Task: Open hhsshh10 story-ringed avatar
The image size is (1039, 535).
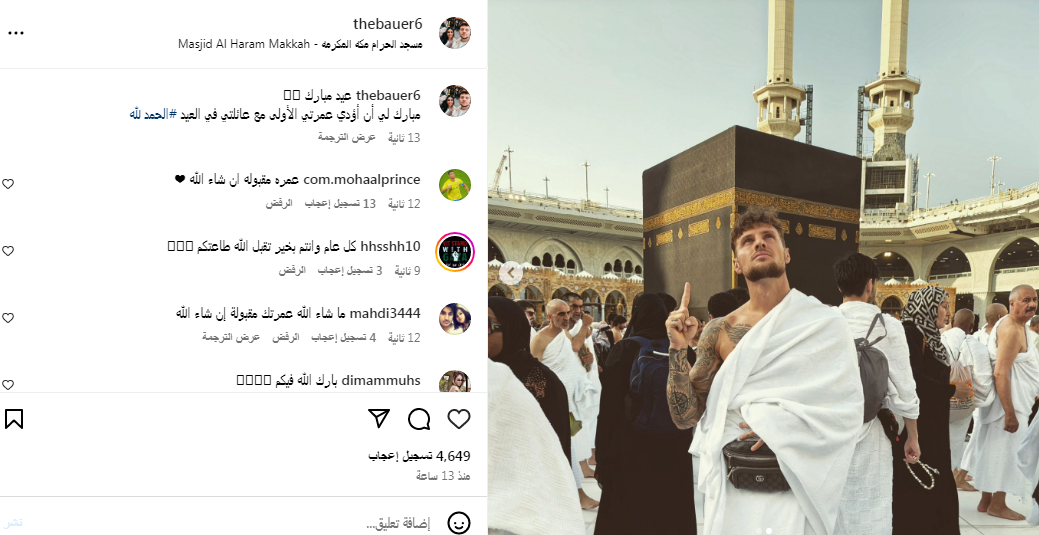Action: click(455, 252)
